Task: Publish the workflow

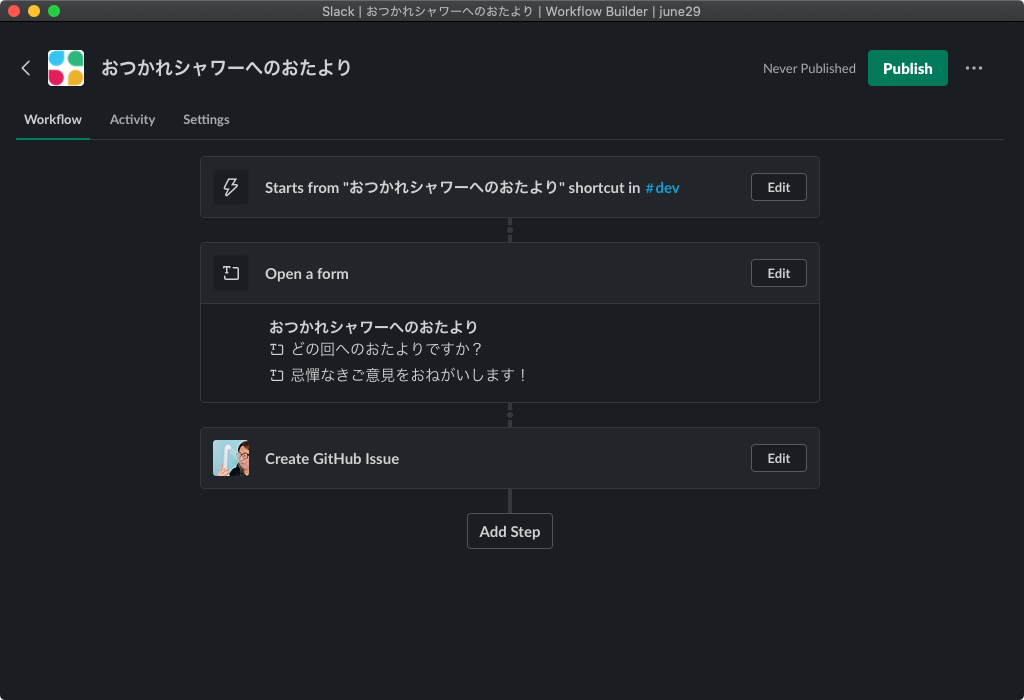Action: tap(907, 68)
